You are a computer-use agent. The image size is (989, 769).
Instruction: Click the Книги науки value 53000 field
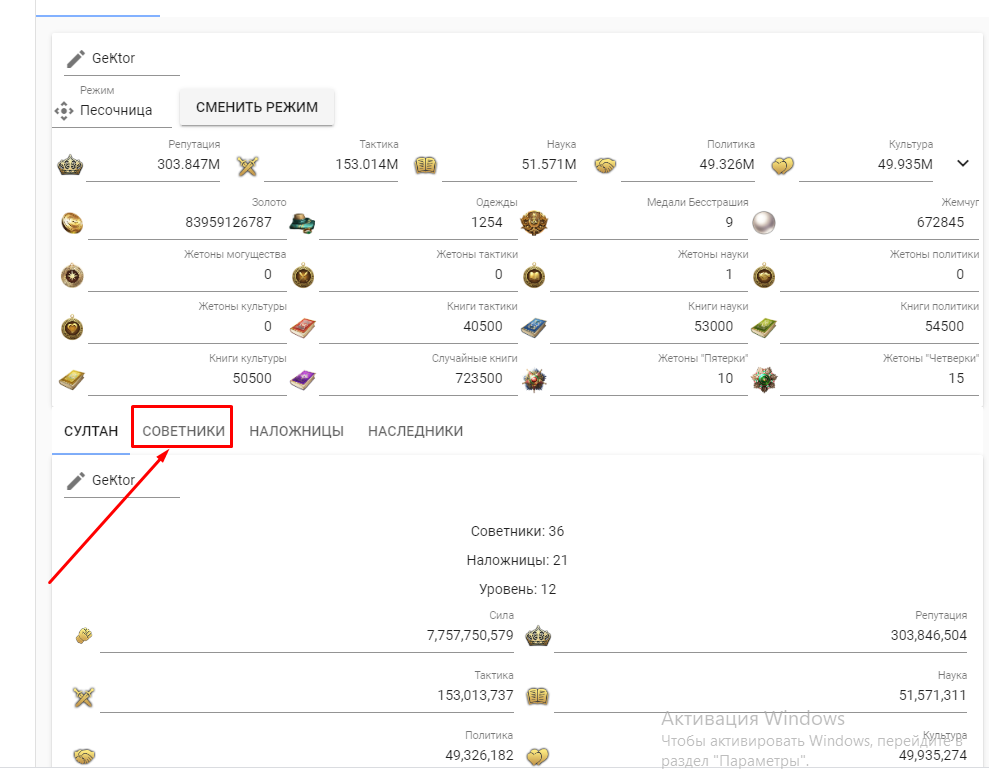click(x=649, y=326)
